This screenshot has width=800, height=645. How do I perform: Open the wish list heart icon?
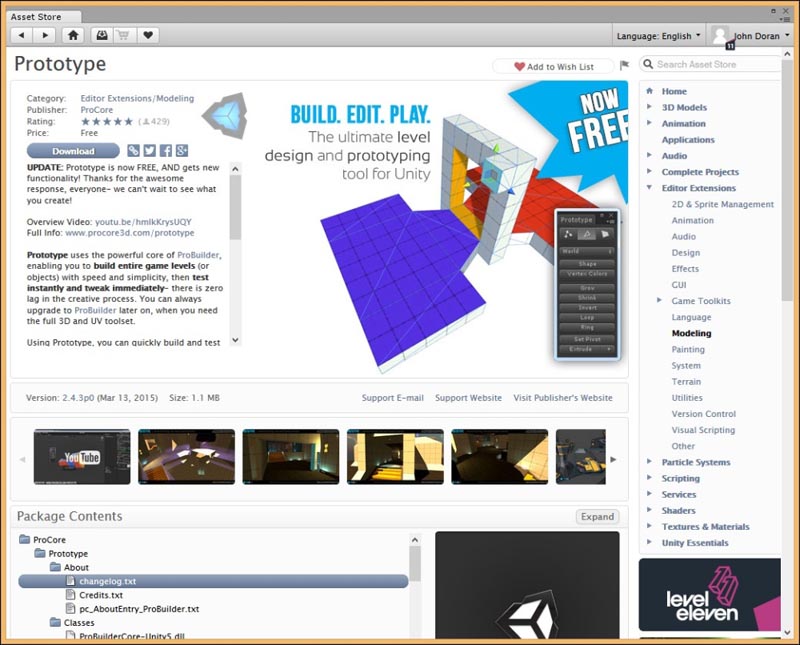coord(148,35)
